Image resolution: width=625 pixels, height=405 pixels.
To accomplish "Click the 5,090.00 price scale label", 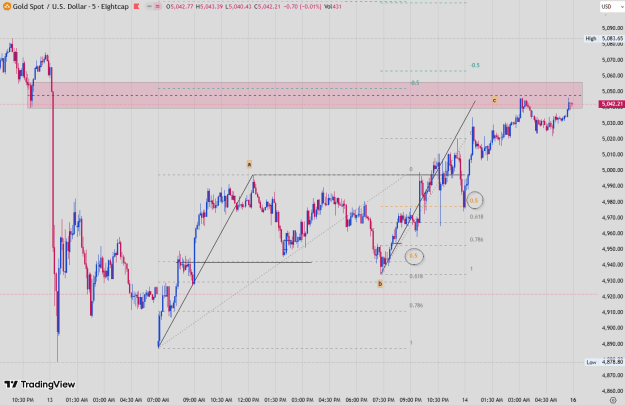I will [x=612, y=28].
